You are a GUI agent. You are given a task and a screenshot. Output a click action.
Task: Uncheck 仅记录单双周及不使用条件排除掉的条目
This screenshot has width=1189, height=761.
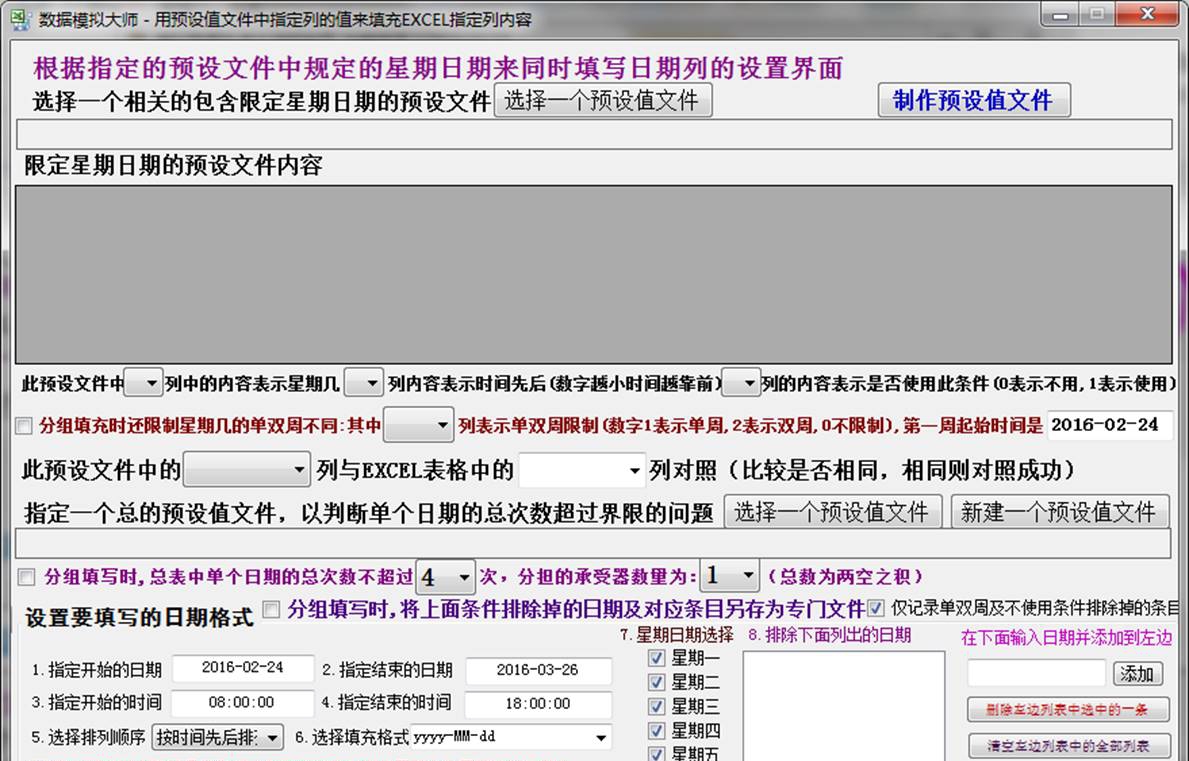878,610
